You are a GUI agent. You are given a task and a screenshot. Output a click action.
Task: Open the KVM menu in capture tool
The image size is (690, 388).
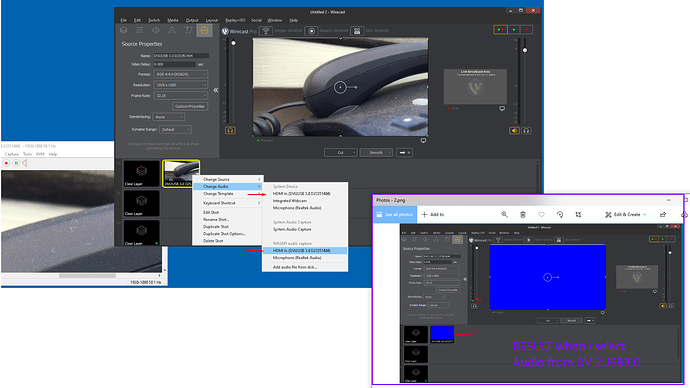40,154
